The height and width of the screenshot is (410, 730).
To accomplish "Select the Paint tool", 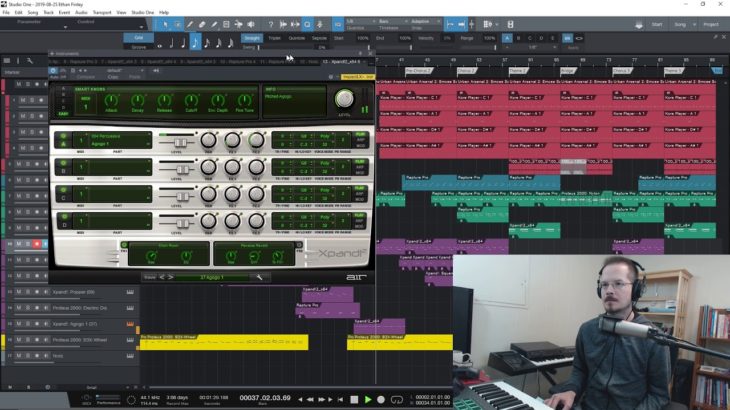I will pyautogui.click(x=214, y=24).
